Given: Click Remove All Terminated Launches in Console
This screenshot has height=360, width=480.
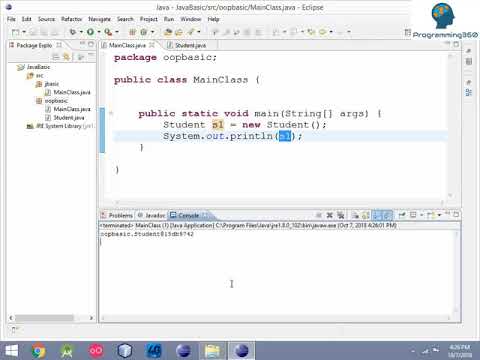Looking at the screenshot, I should click(341, 215).
